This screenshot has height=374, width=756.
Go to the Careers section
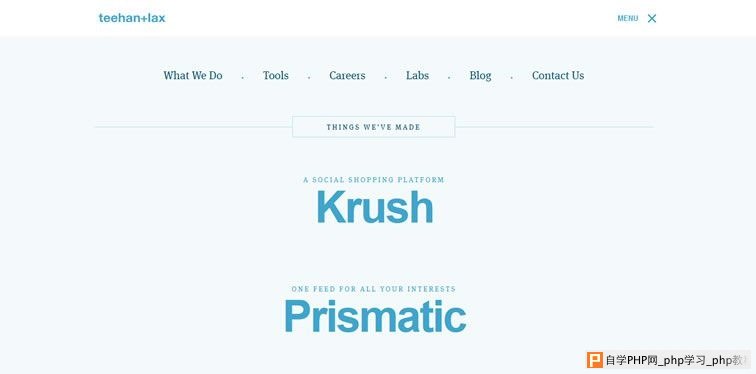(347, 76)
